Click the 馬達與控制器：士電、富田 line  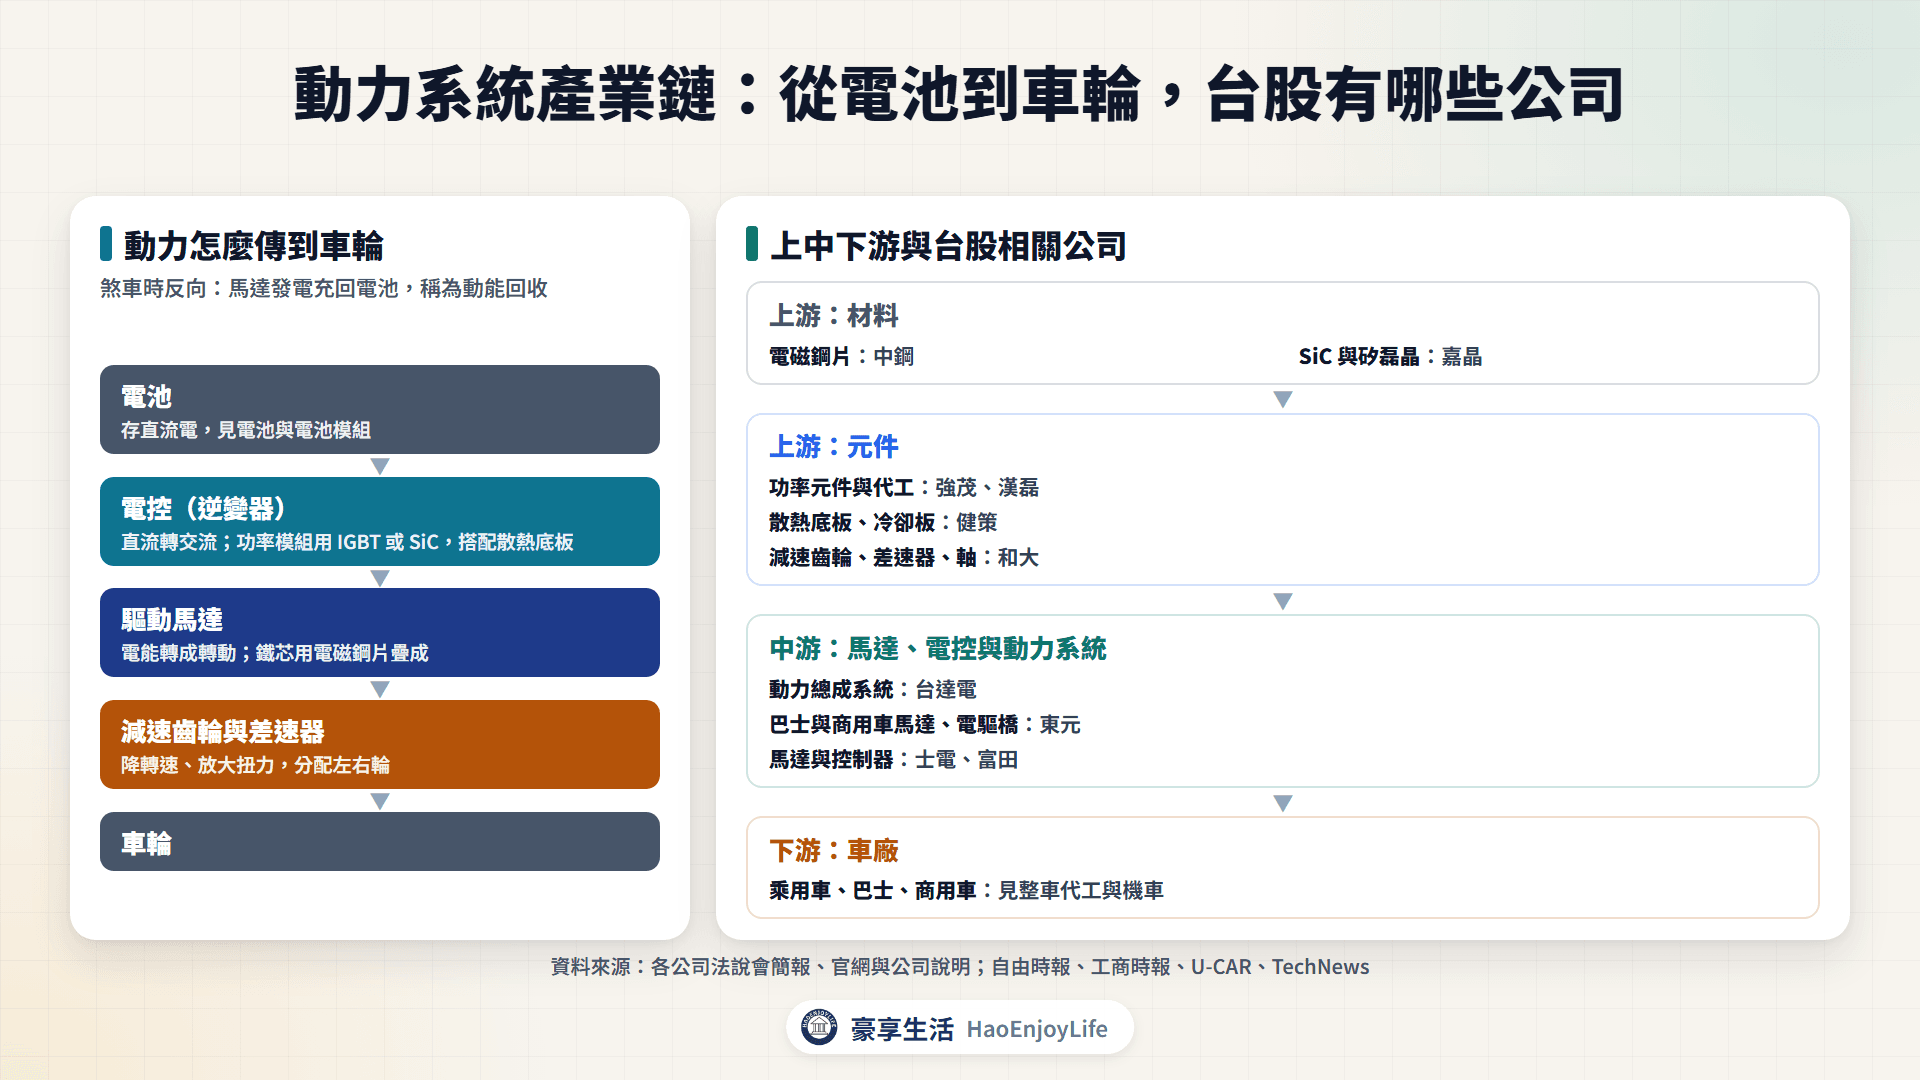pos(893,760)
